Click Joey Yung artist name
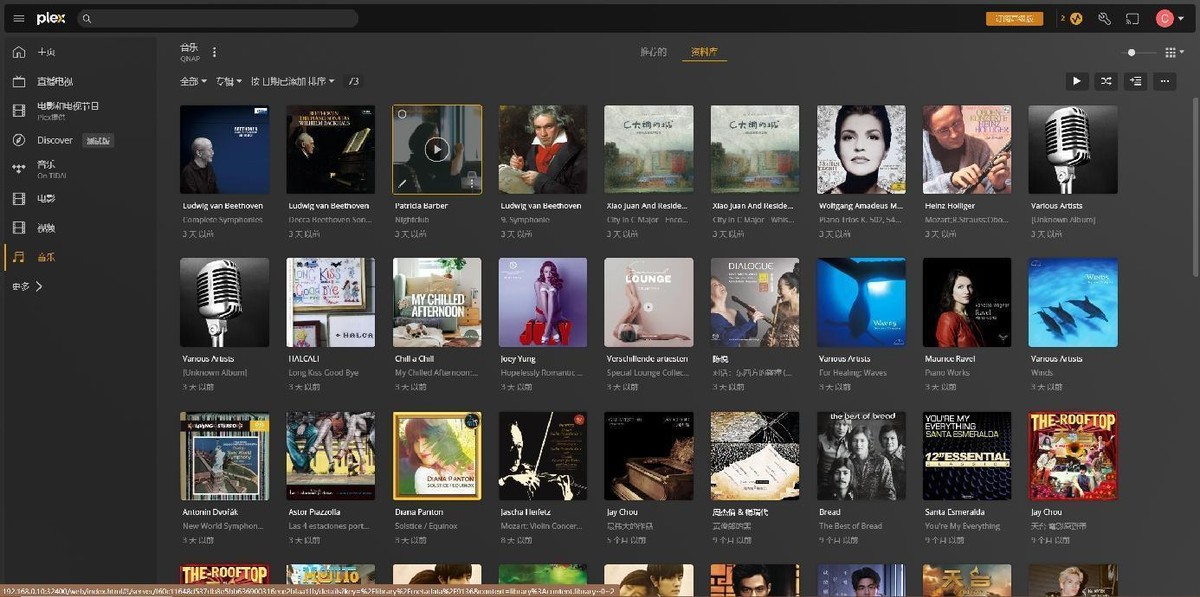This screenshot has width=1200, height=597. (518, 359)
